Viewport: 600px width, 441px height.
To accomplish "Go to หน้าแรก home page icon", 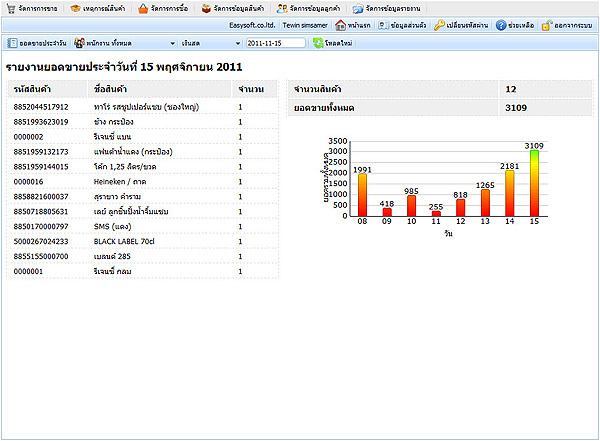I will coord(340,25).
